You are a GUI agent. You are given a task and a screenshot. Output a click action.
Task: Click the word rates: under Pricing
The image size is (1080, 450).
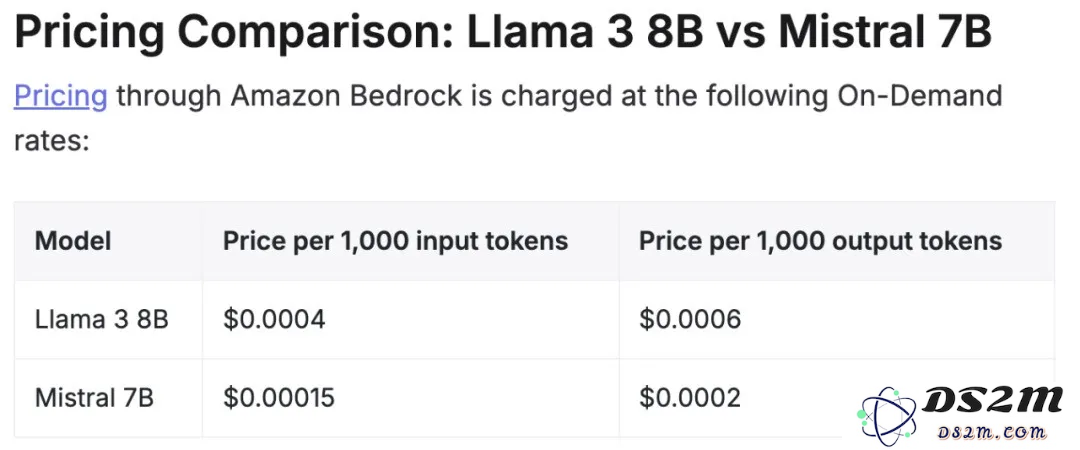tap(52, 140)
